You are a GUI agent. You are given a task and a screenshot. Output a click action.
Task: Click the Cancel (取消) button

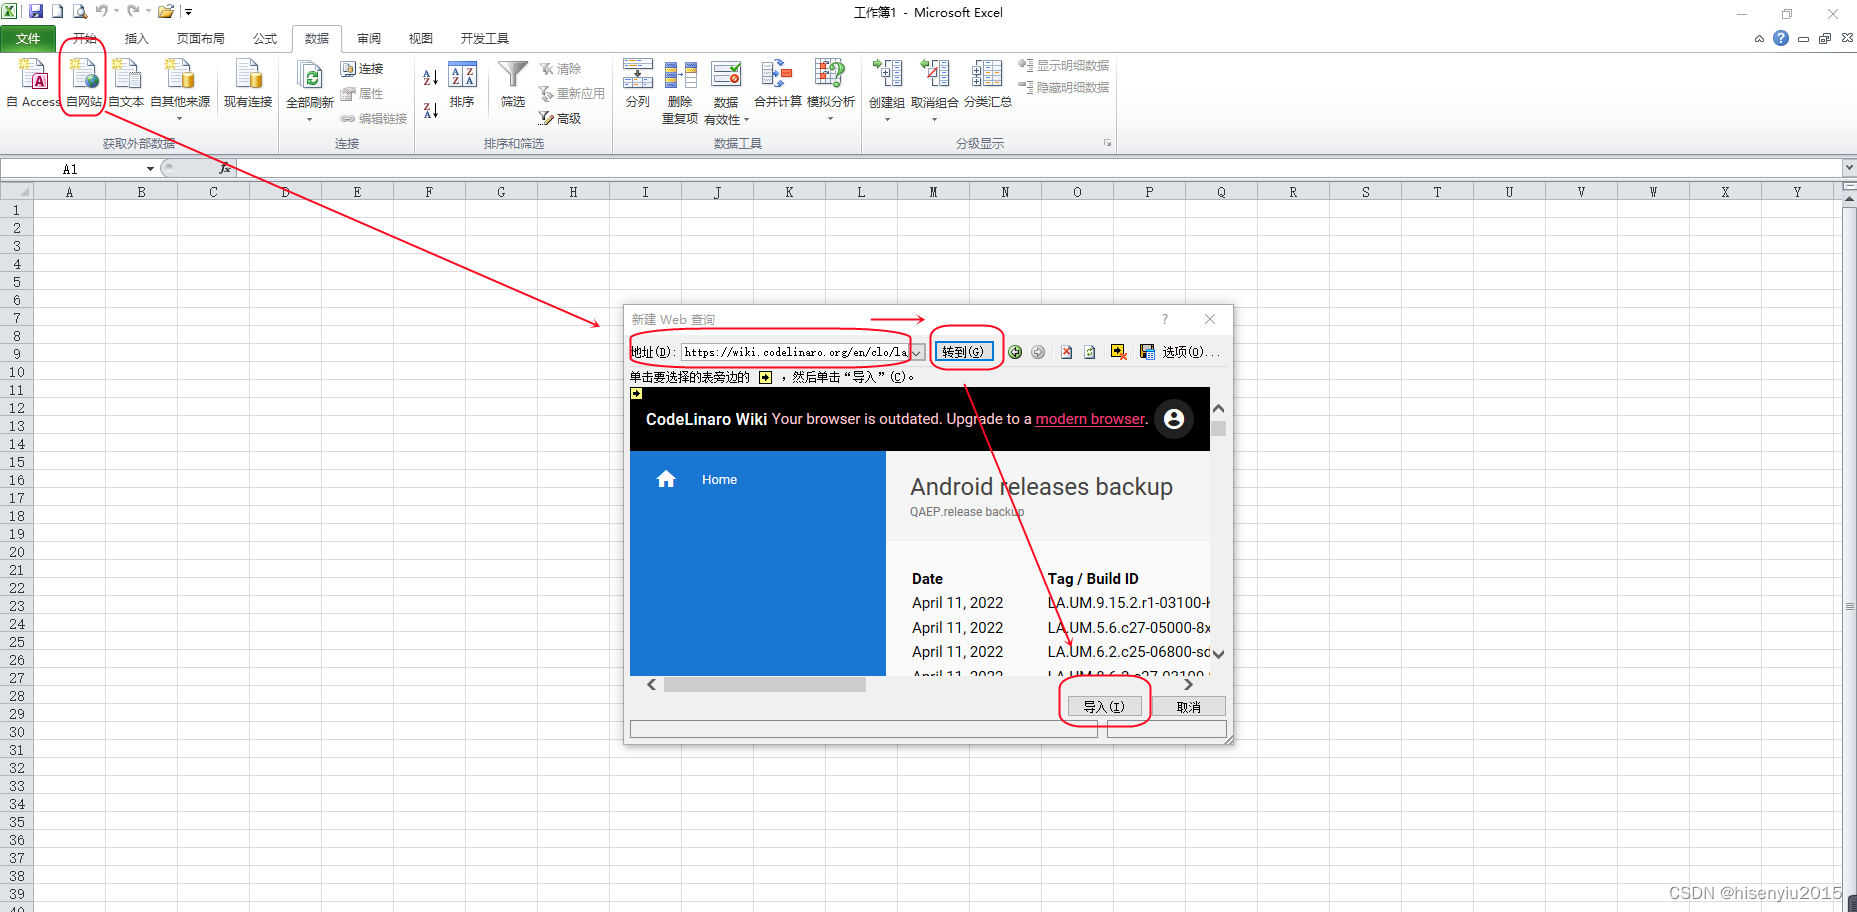[1189, 706]
